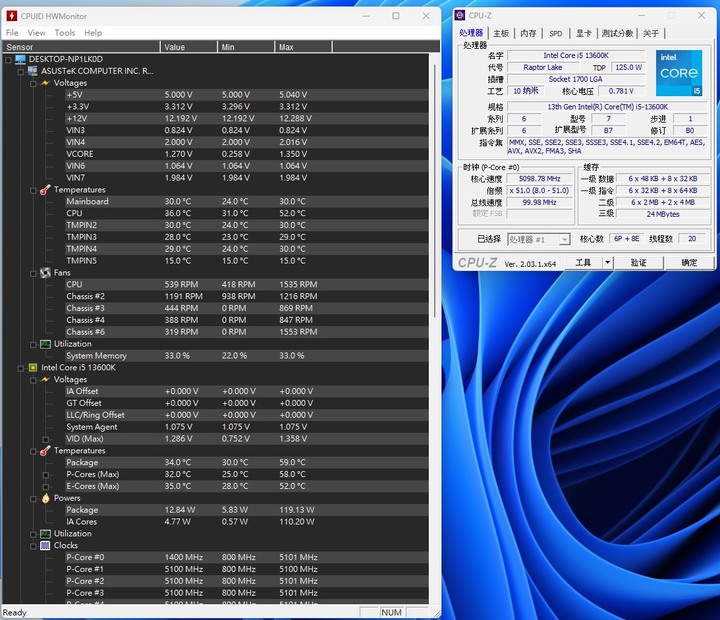Click the CPU Temperatures thermometer icon
720x620 pixels.
tap(45, 451)
